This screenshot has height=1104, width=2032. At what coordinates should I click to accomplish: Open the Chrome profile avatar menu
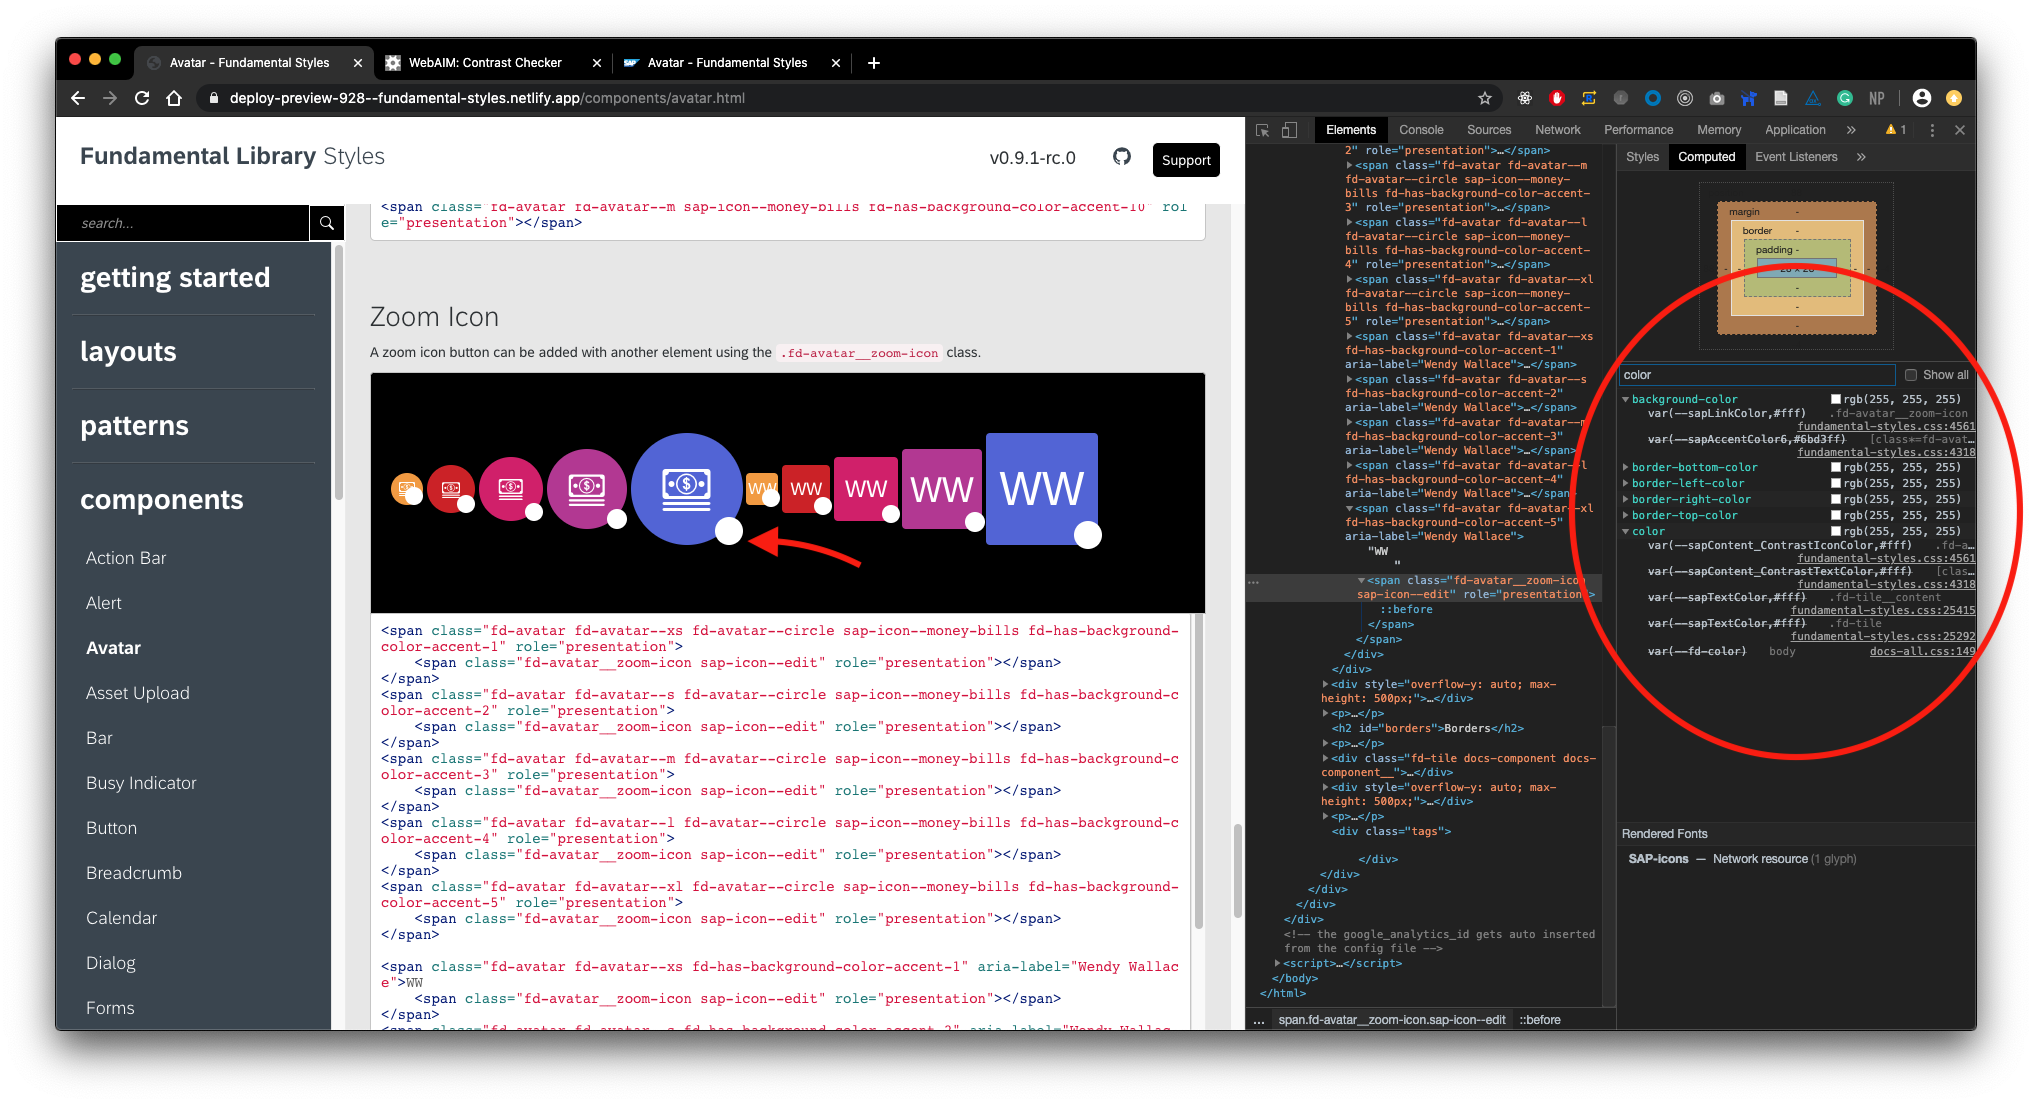pos(1922,98)
